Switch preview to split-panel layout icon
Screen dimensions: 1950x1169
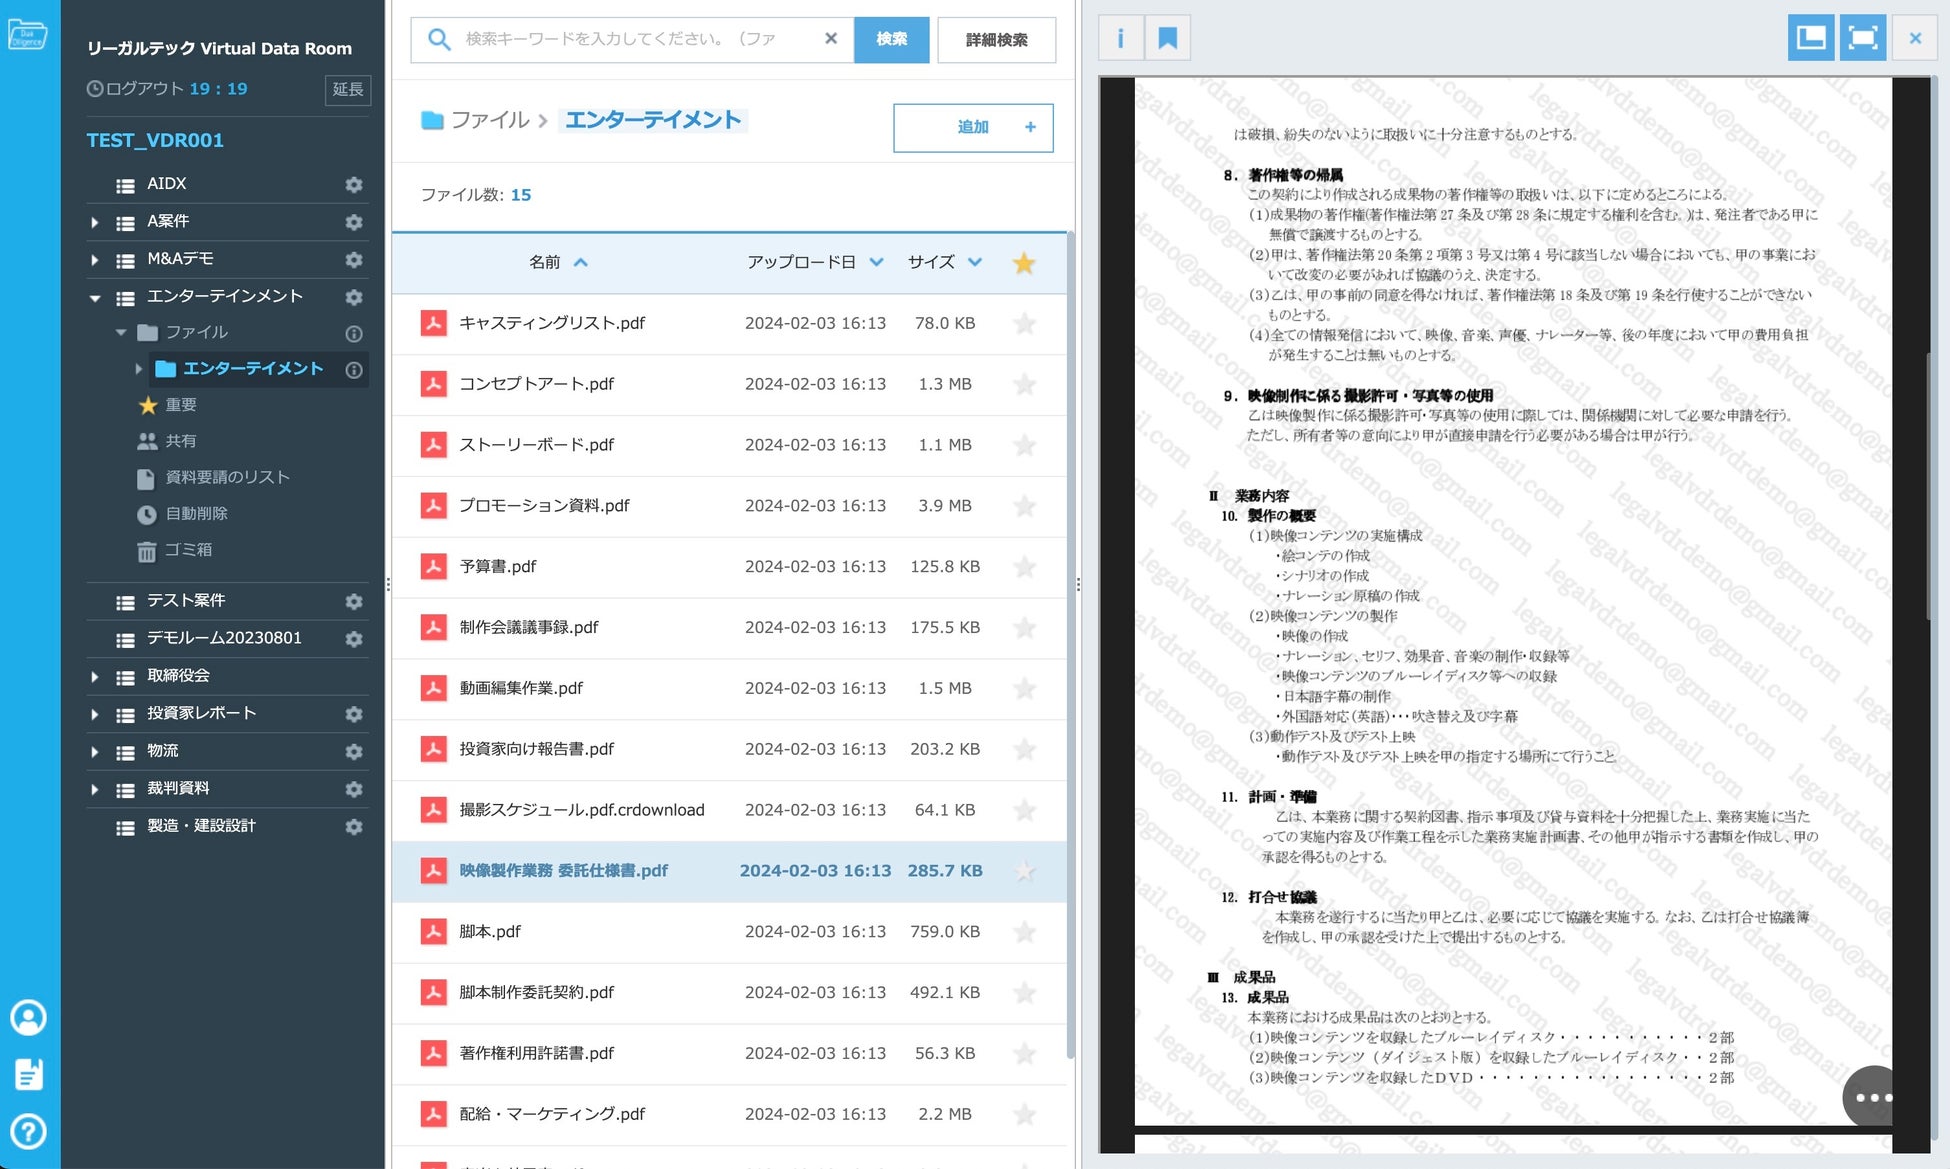coord(1810,38)
